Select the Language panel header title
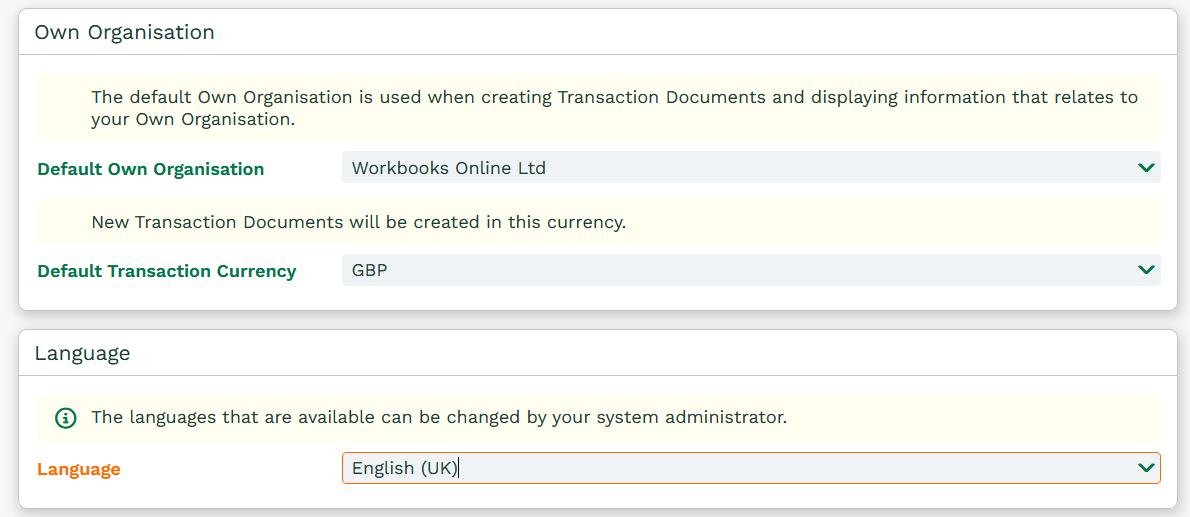1190x517 pixels. coord(82,353)
